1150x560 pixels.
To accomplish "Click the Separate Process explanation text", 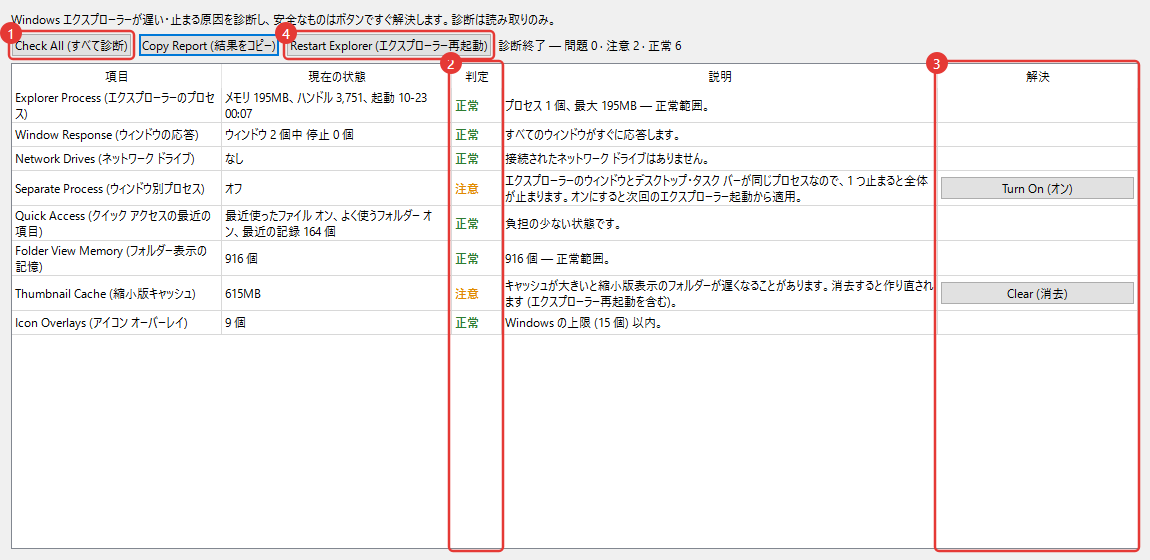I will click(719, 188).
